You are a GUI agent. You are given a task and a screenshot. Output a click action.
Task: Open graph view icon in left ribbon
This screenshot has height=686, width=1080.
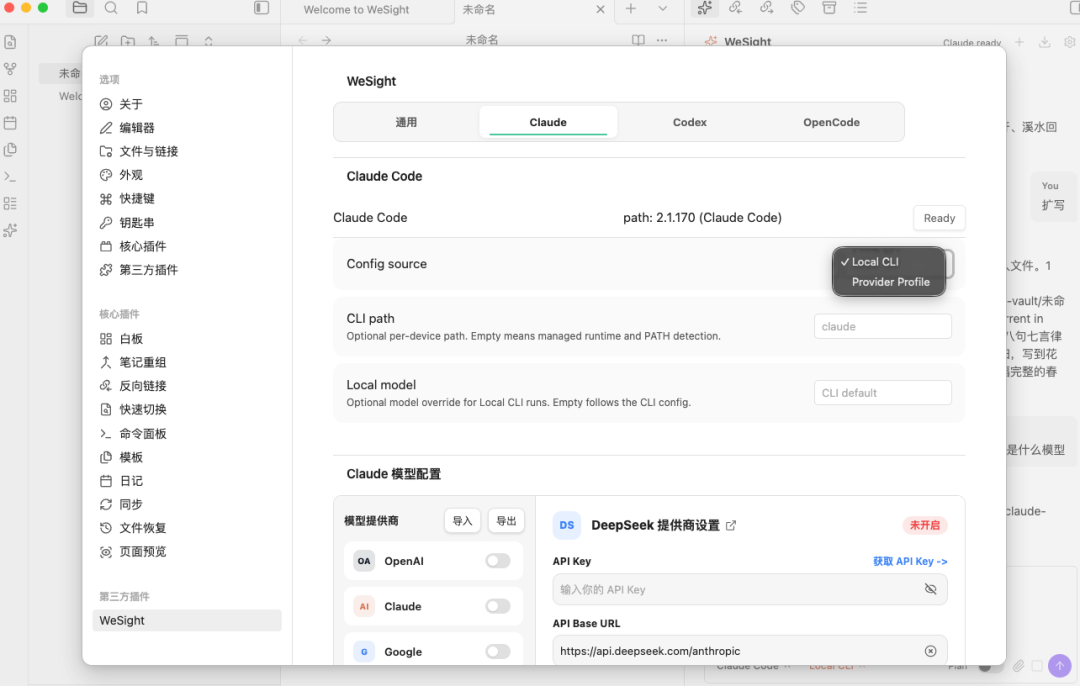pyautogui.click(x=10, y=69)
